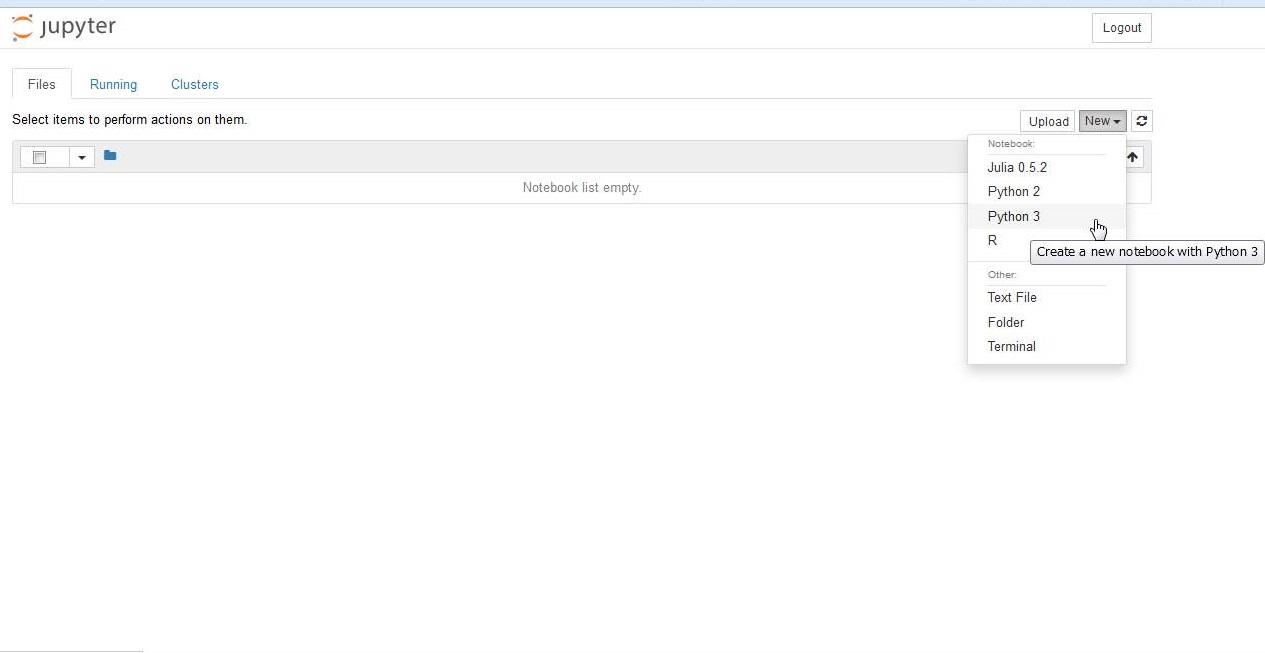The image size is (1265, 653).
Task: Click the blue folder breadcrumb icon
Action: [x=110, y=156]
